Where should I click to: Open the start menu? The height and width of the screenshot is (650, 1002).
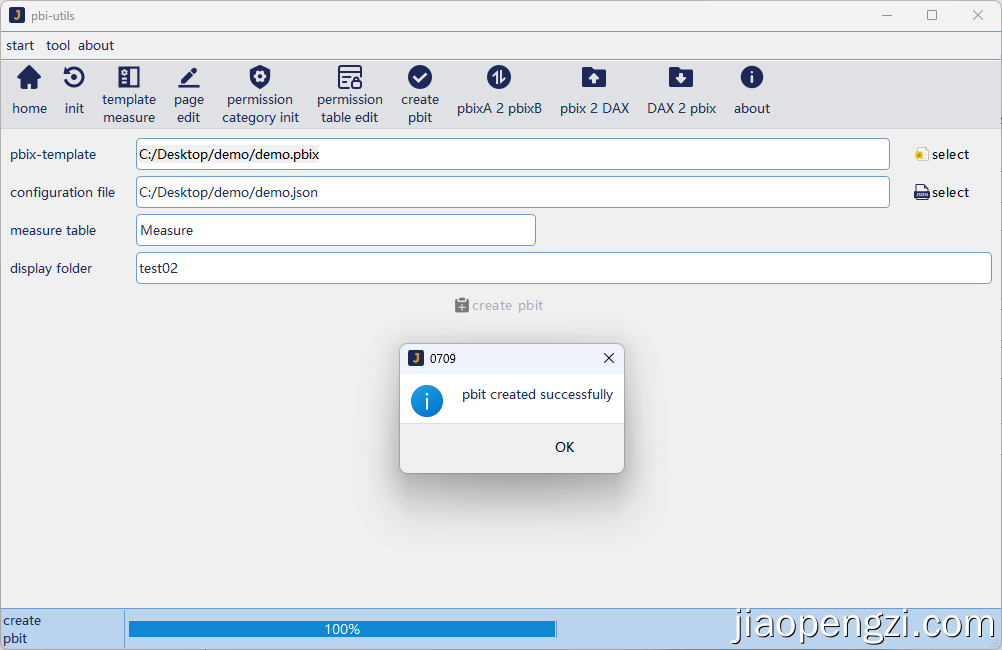coord(20,45)
